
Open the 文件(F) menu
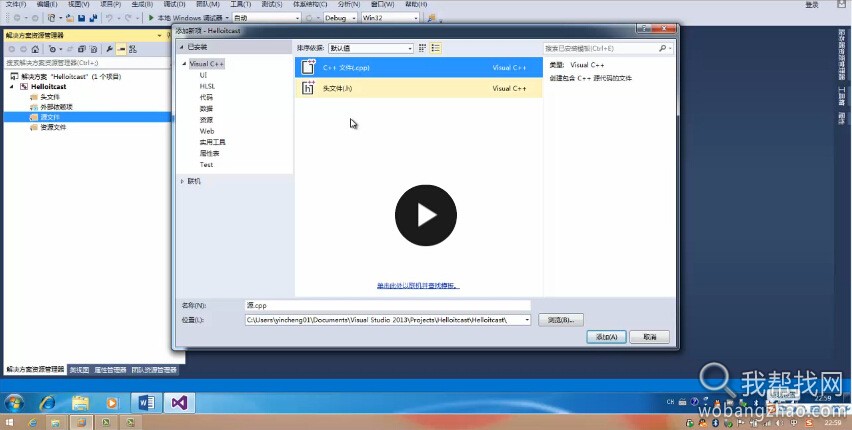coord(16,4)
